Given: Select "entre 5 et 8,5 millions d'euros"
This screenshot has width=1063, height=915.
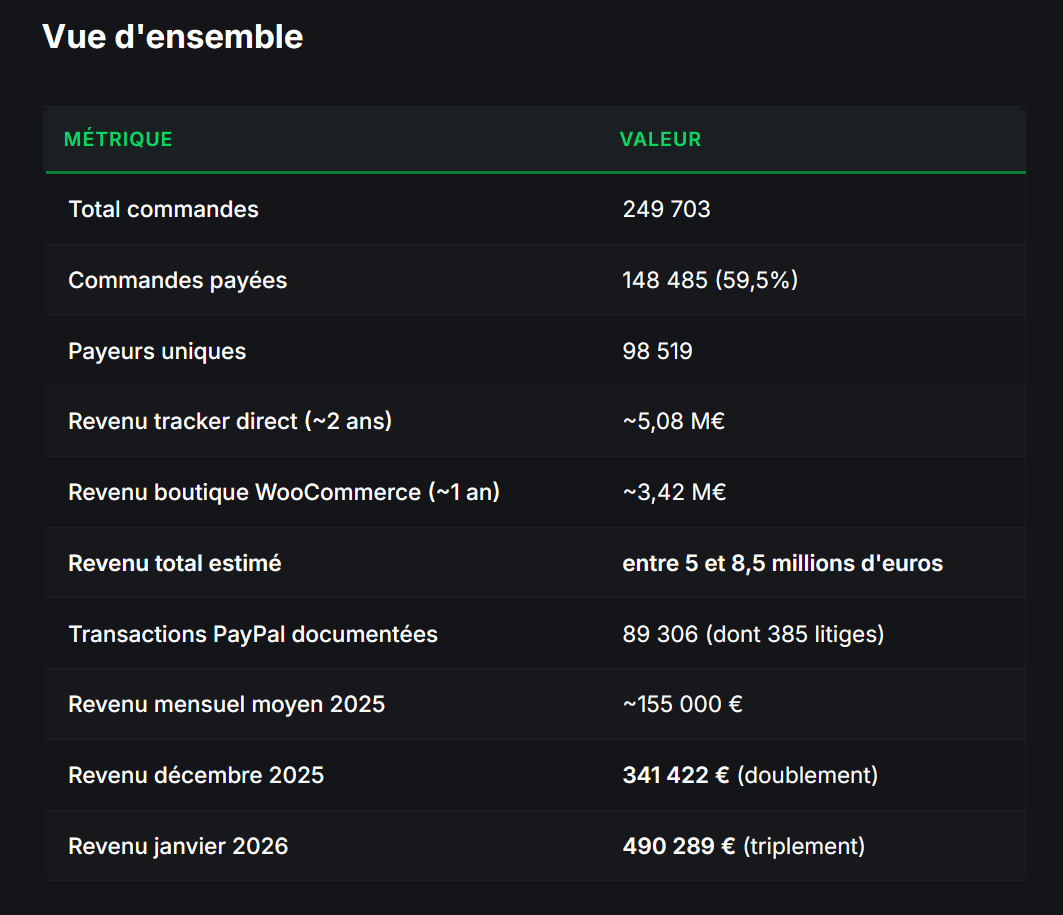Looking at the screenshot, I should pyautogui.click(x=782, y=563).
